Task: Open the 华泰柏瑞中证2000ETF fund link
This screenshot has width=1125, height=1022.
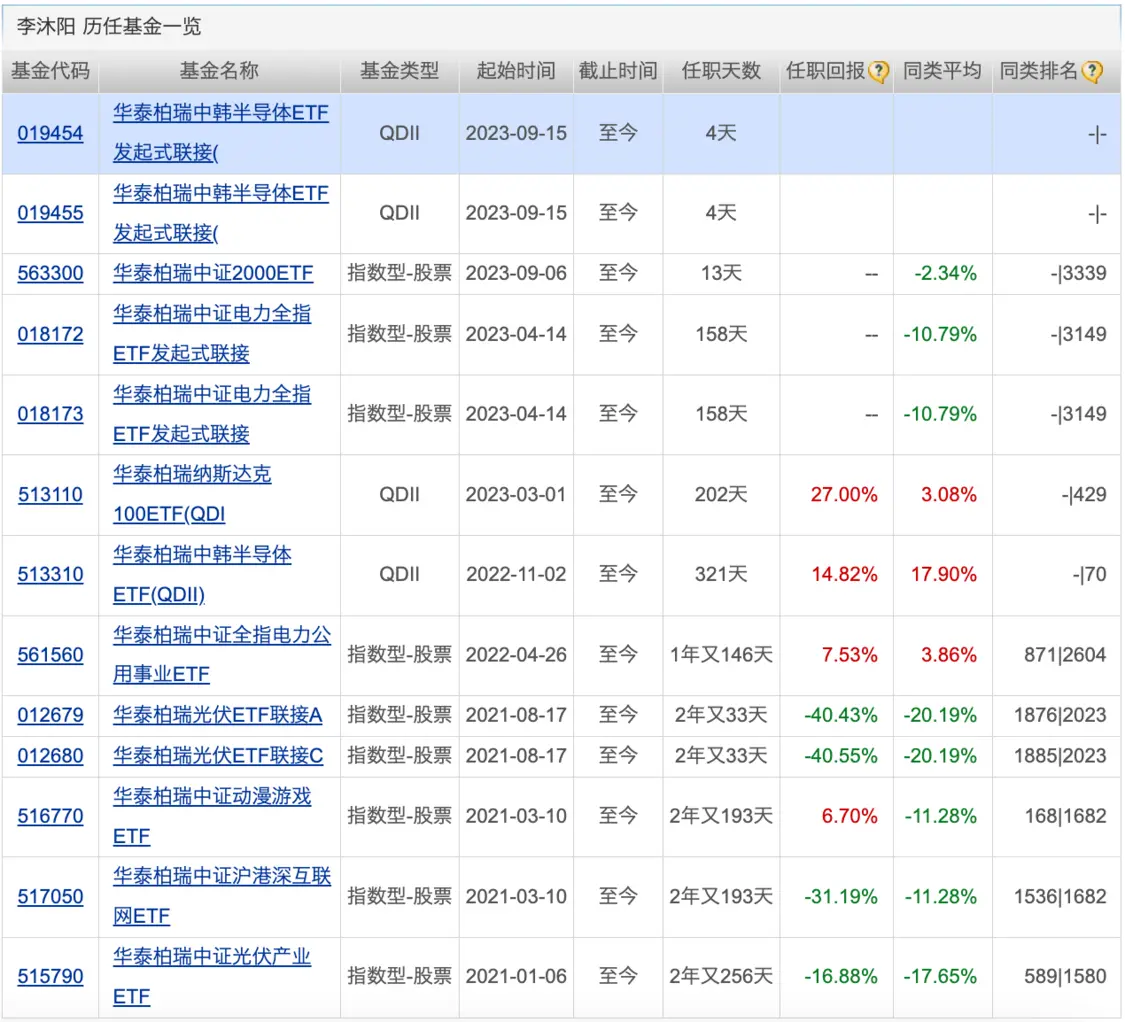Action: [213, 273]
